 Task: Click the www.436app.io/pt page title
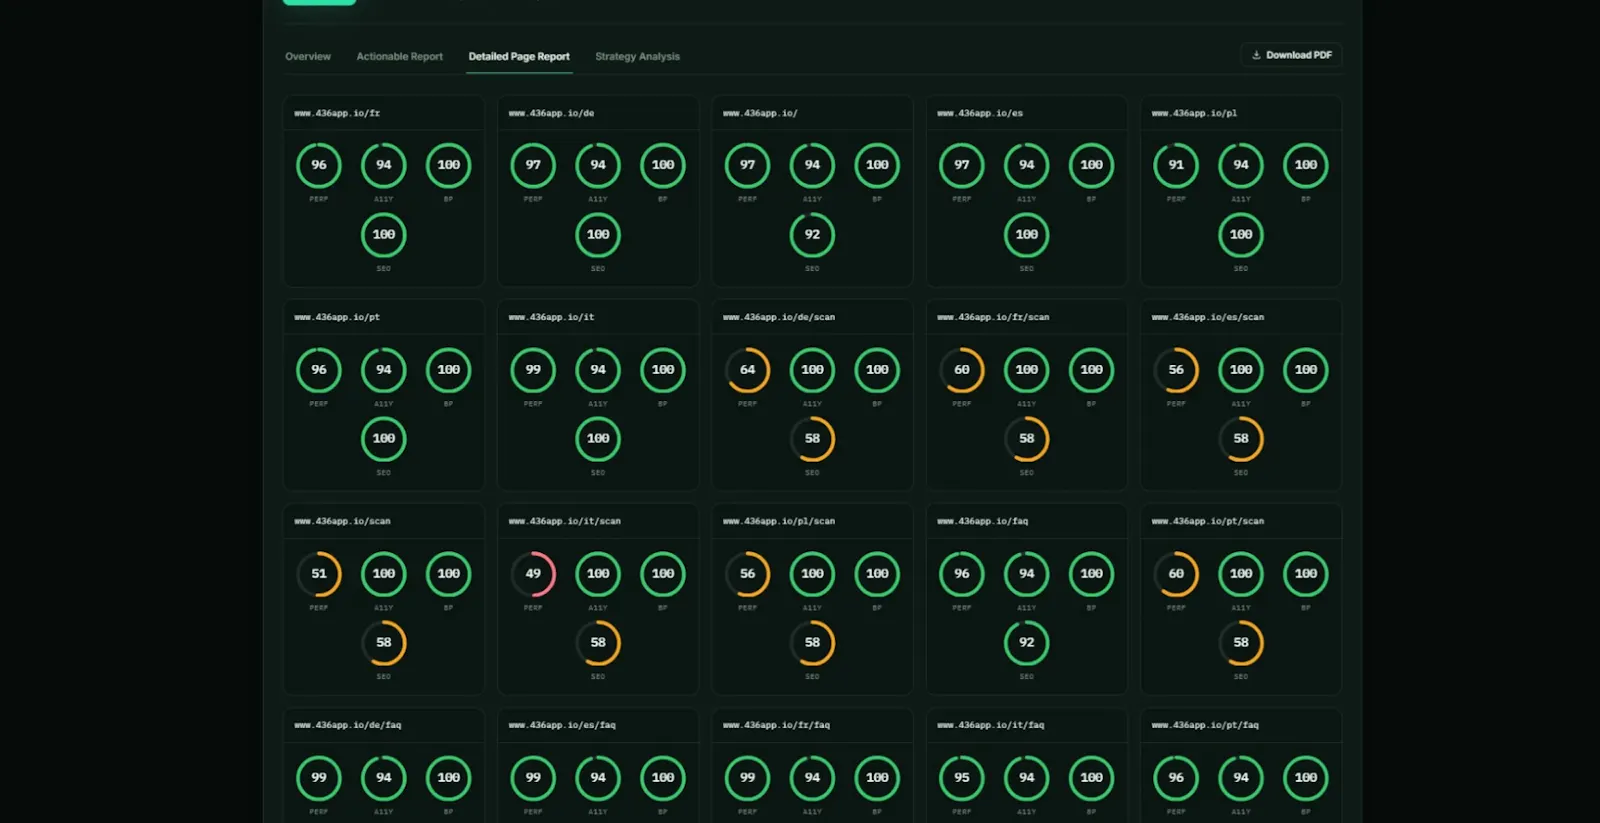click(337, 317)
